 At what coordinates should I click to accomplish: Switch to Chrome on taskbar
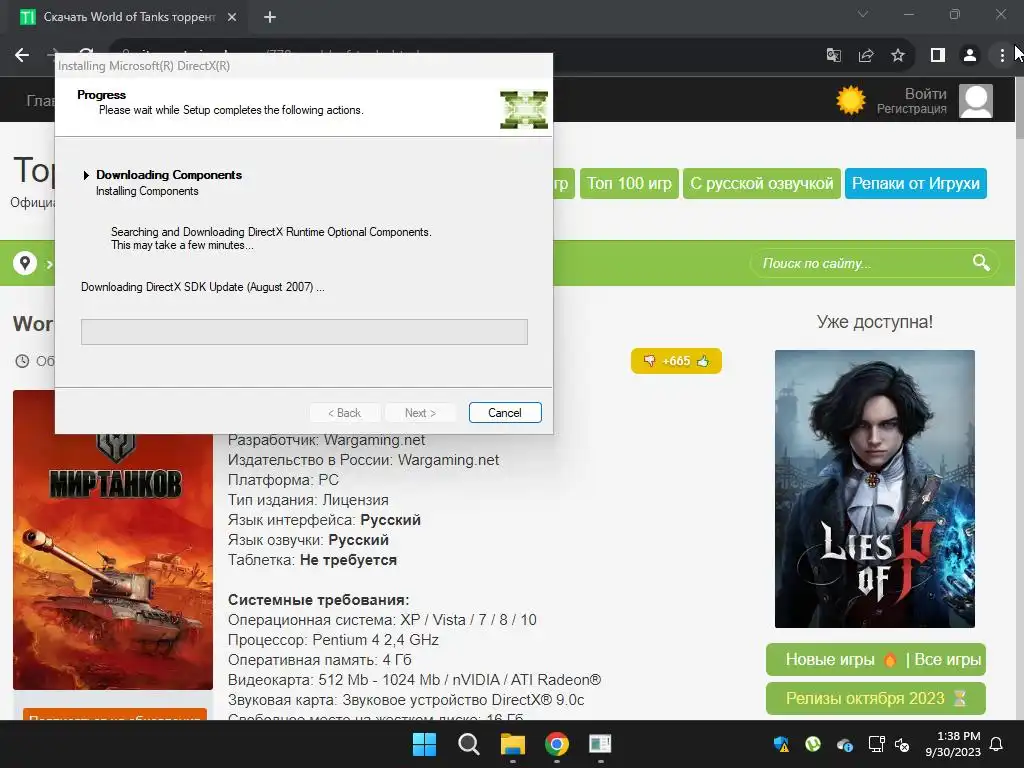pos(556,744)
